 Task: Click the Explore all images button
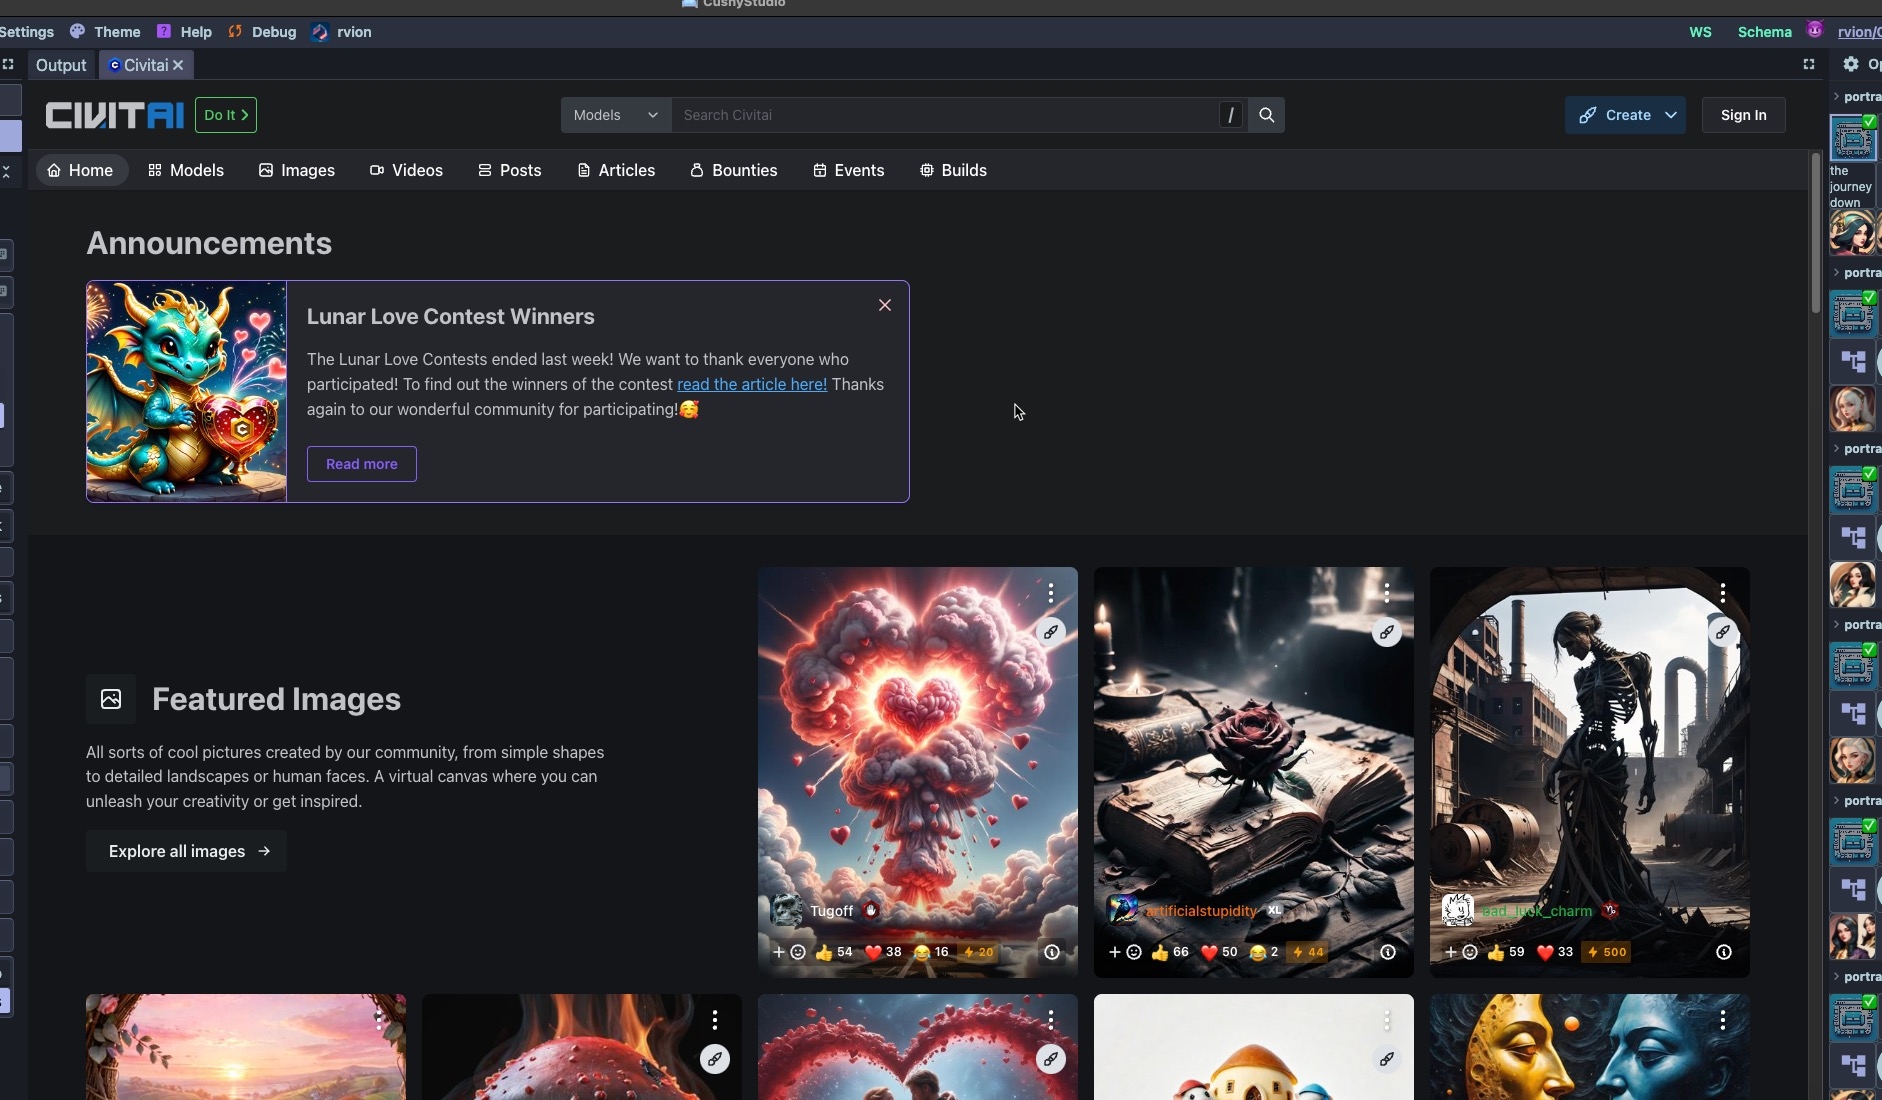[187, 851]
